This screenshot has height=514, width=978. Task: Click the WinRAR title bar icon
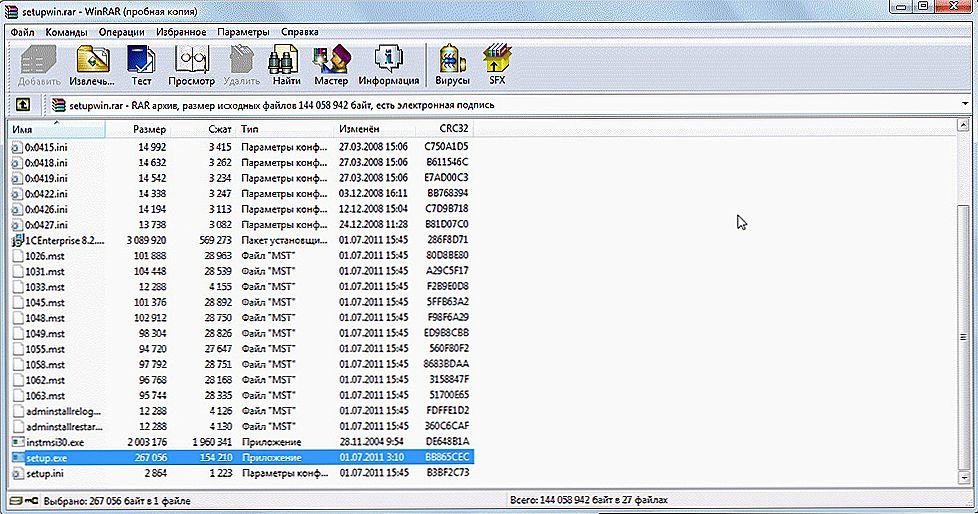[11, 11]
